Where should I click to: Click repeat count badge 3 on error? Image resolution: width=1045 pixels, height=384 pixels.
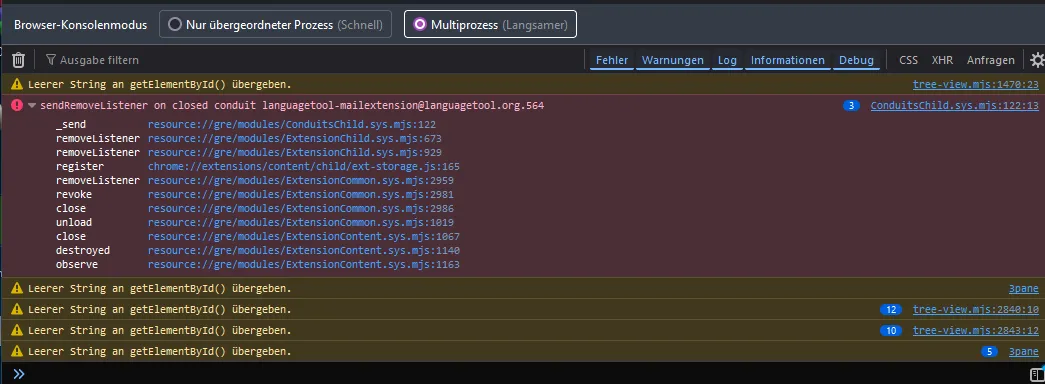pos(851,105)
